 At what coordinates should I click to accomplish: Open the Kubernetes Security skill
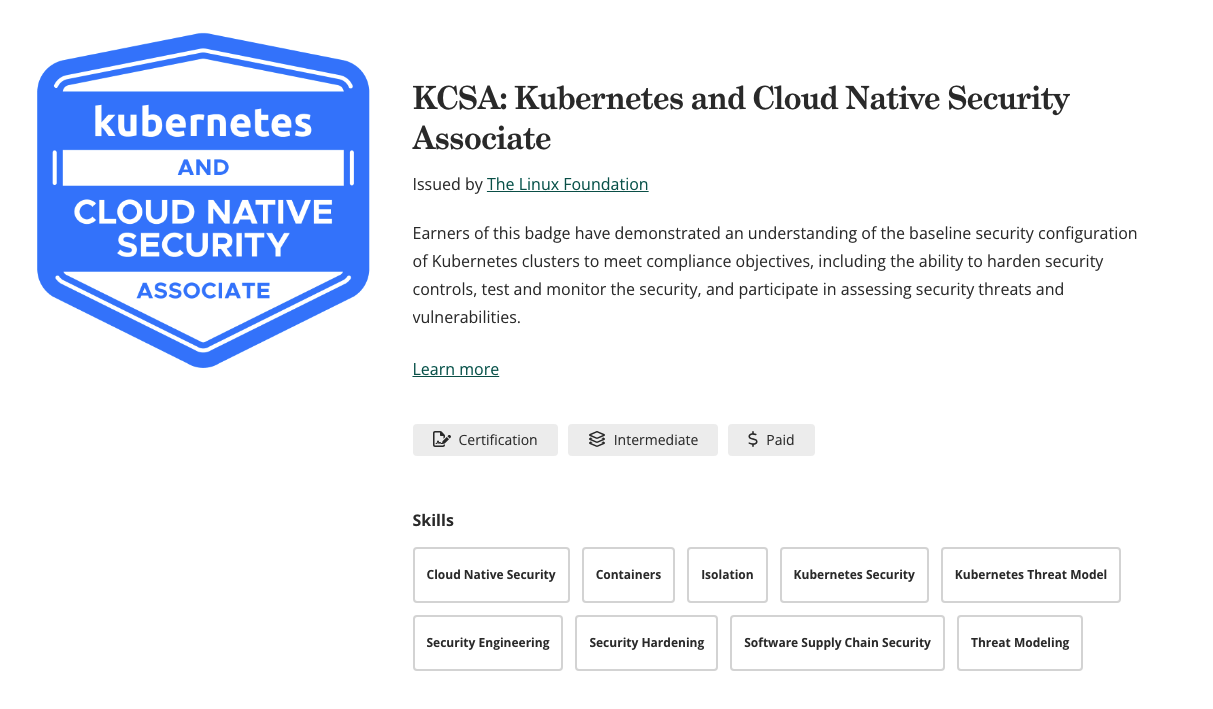point(854,575)
